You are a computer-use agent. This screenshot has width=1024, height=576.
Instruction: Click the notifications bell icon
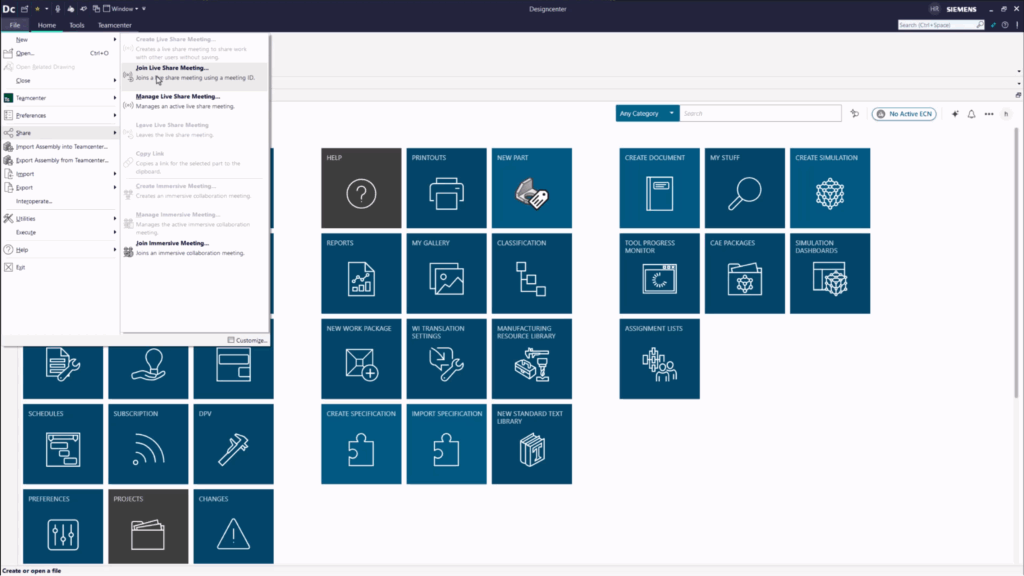[x=971, y=114]
